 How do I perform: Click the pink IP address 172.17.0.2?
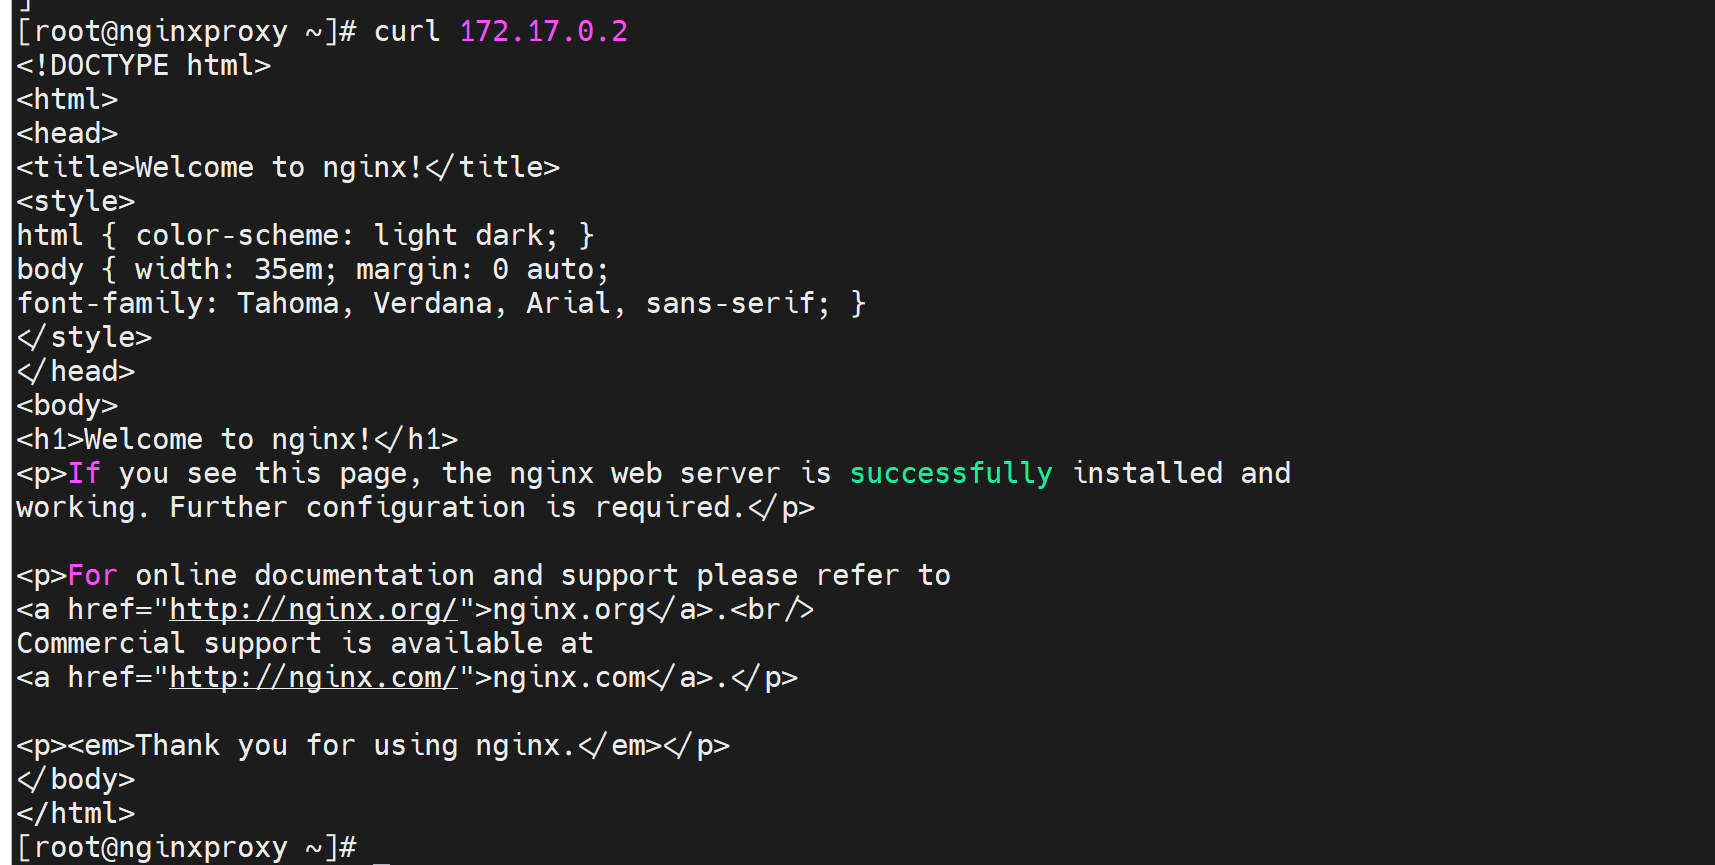[543, 32]
